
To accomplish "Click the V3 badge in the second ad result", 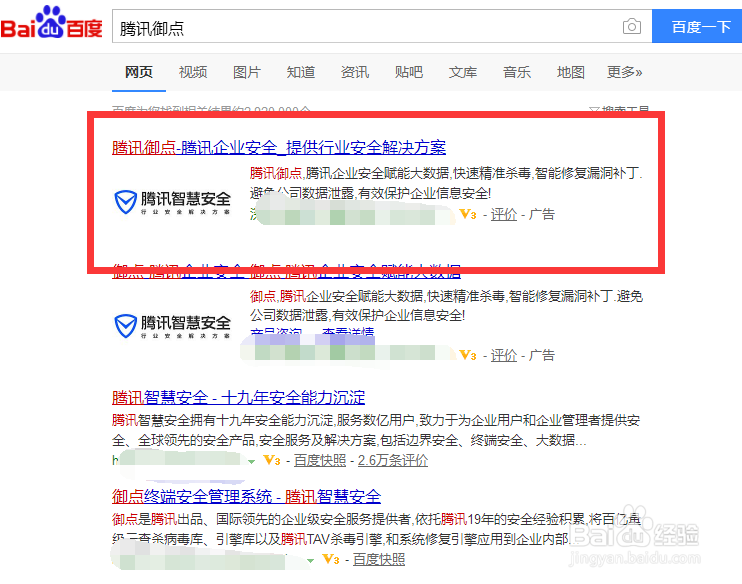I will [468, 355].
